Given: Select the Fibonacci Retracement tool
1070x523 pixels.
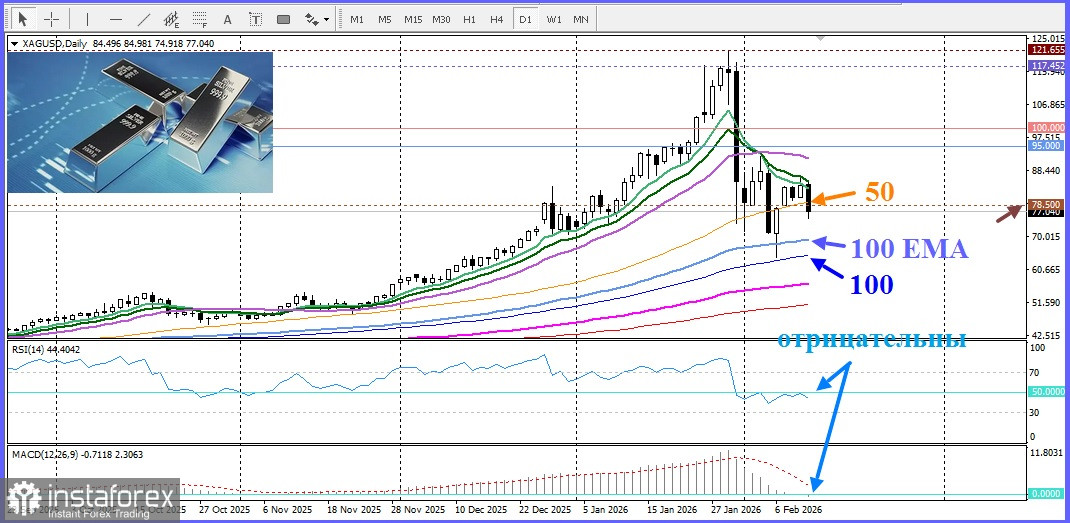Looking at the screenshot, I should click(x=200, y=19).
